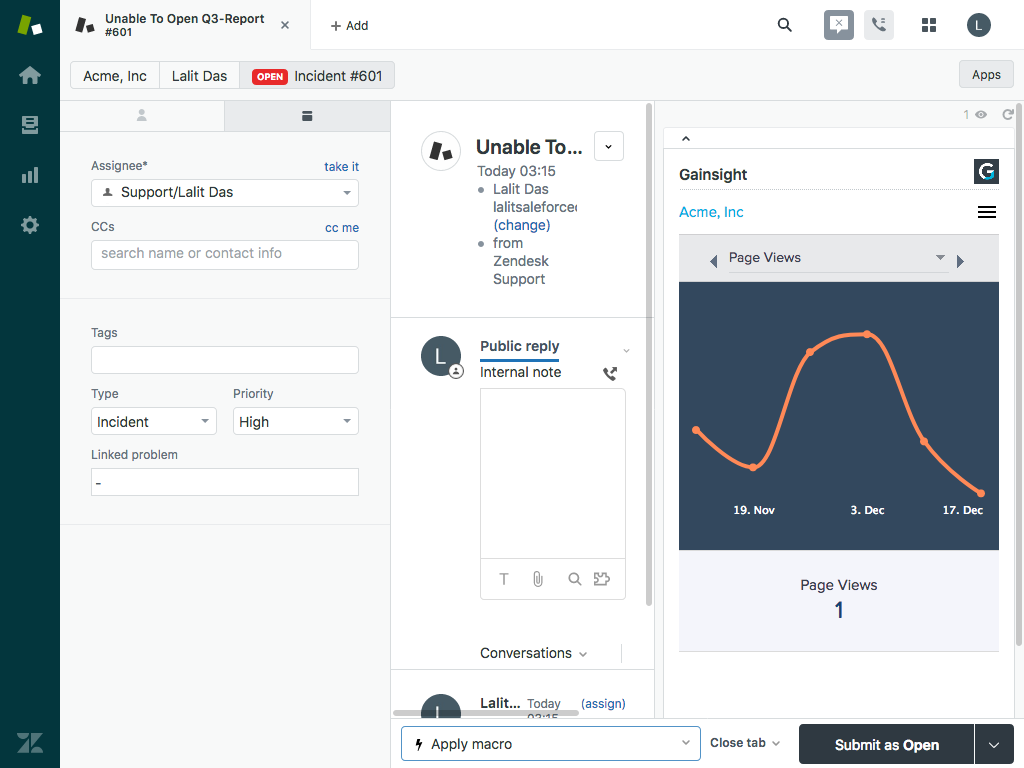Click the search magnifier in top bar
Screen dimensions: 1024x768
[785, 25]
